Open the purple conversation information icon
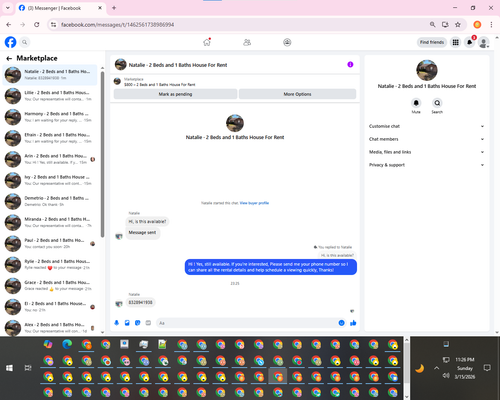The image size is (500, 400). click(x=350, y=65)
